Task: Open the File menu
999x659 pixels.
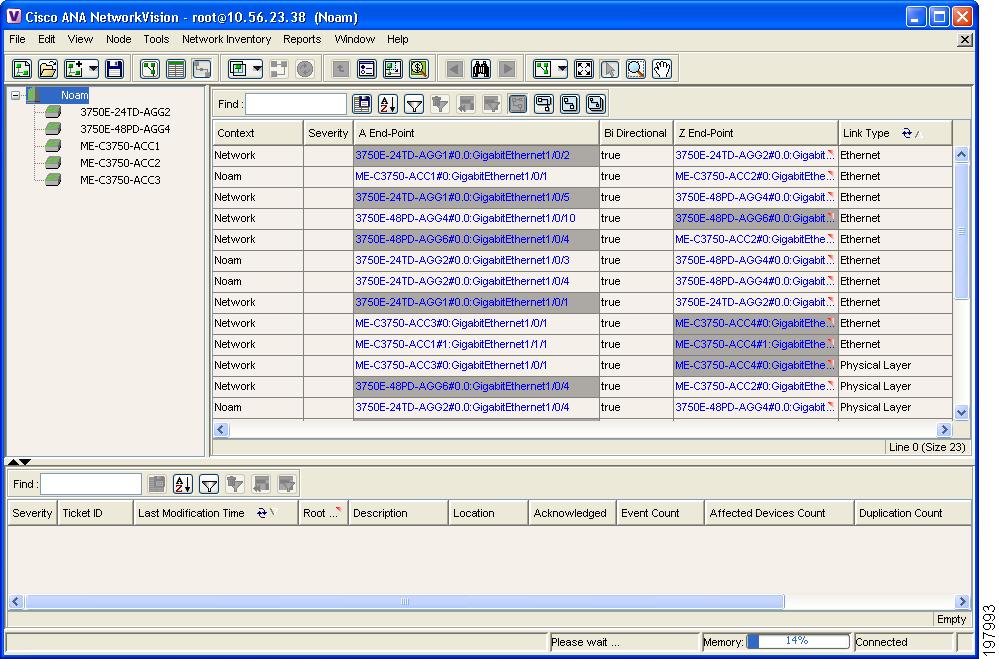Action: [x=17, y=40]
